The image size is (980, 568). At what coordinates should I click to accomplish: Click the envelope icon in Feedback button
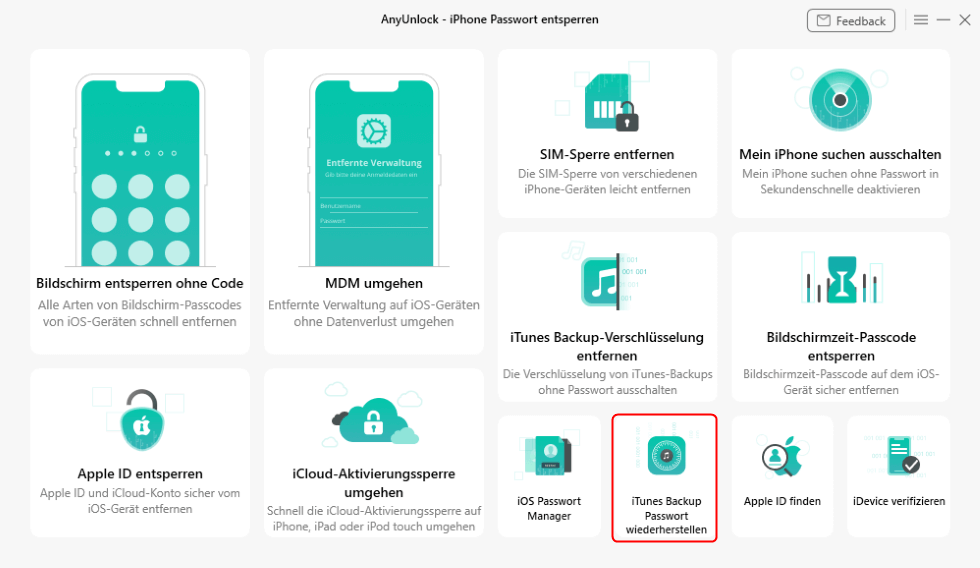824,21
